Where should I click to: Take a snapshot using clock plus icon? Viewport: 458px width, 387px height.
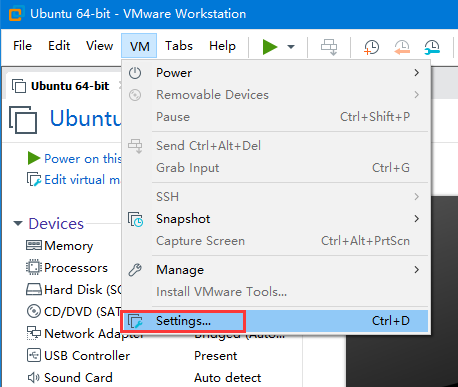[372, 47]
